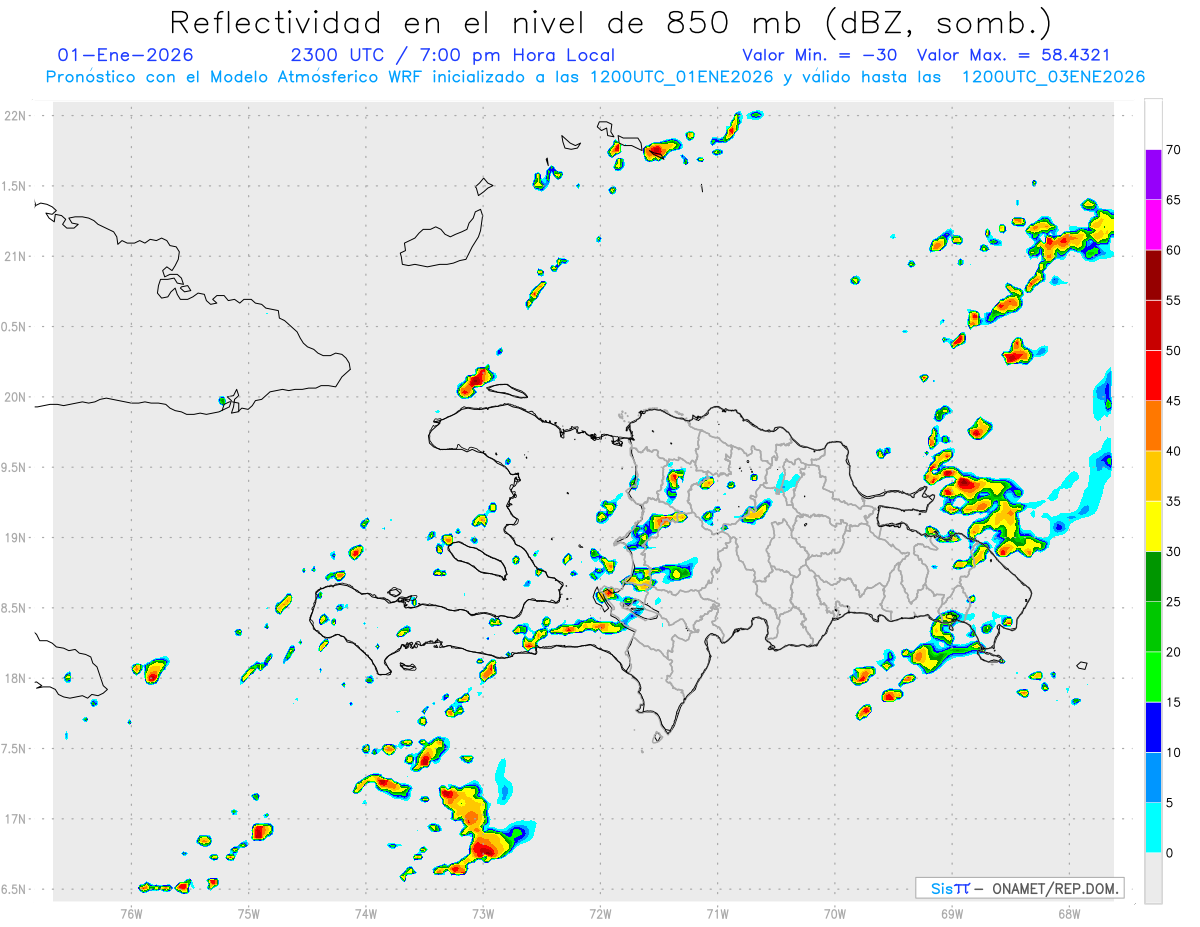Viewport: 1200px width, 927px height.
Task: Click the time '2300 UTC / 7:00 pm Hora Local'
Action: click(x=453, y=55)
